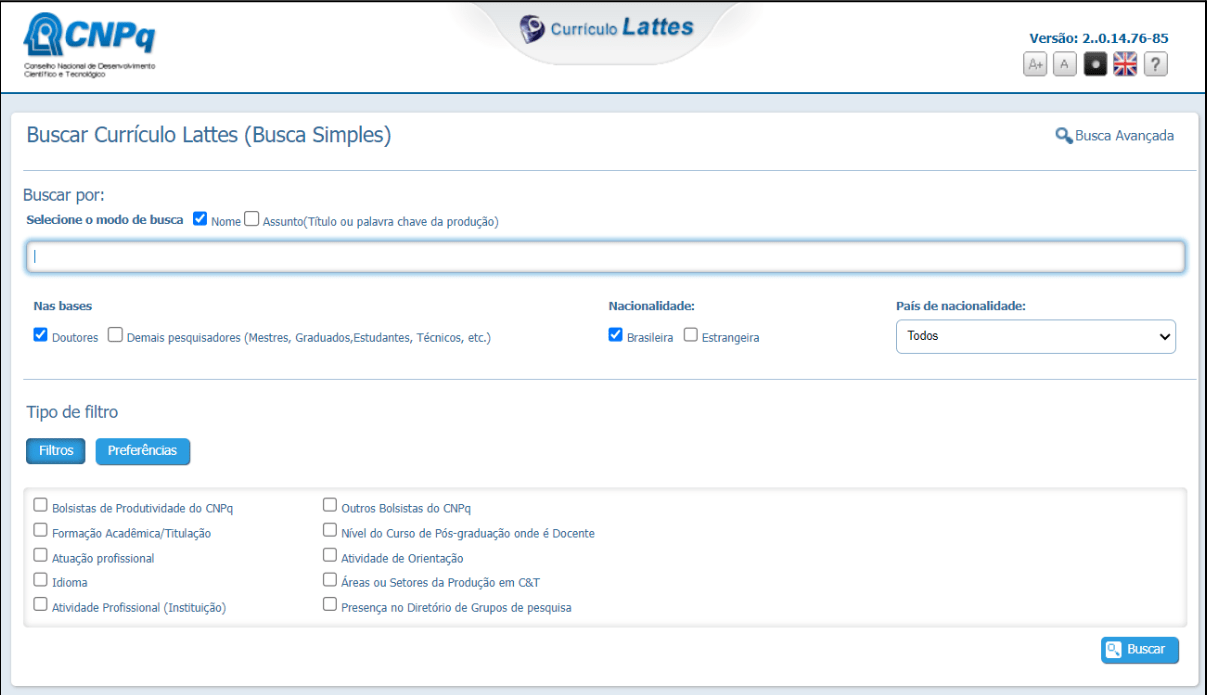Check the Estrangeira nationality checkbox
Screen dimensions: 1207x695
(x=691, y=335)
